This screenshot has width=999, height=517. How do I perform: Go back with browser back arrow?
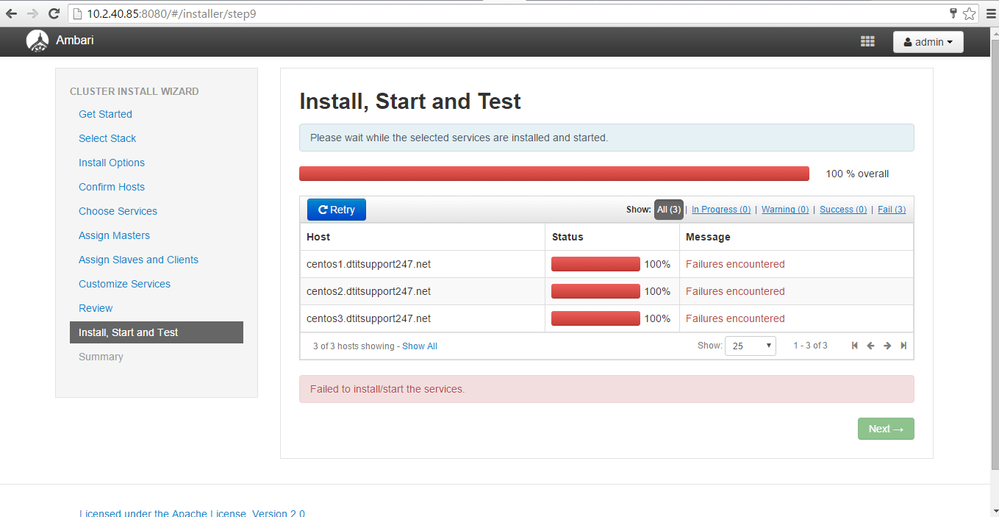[x=11, y=13]
